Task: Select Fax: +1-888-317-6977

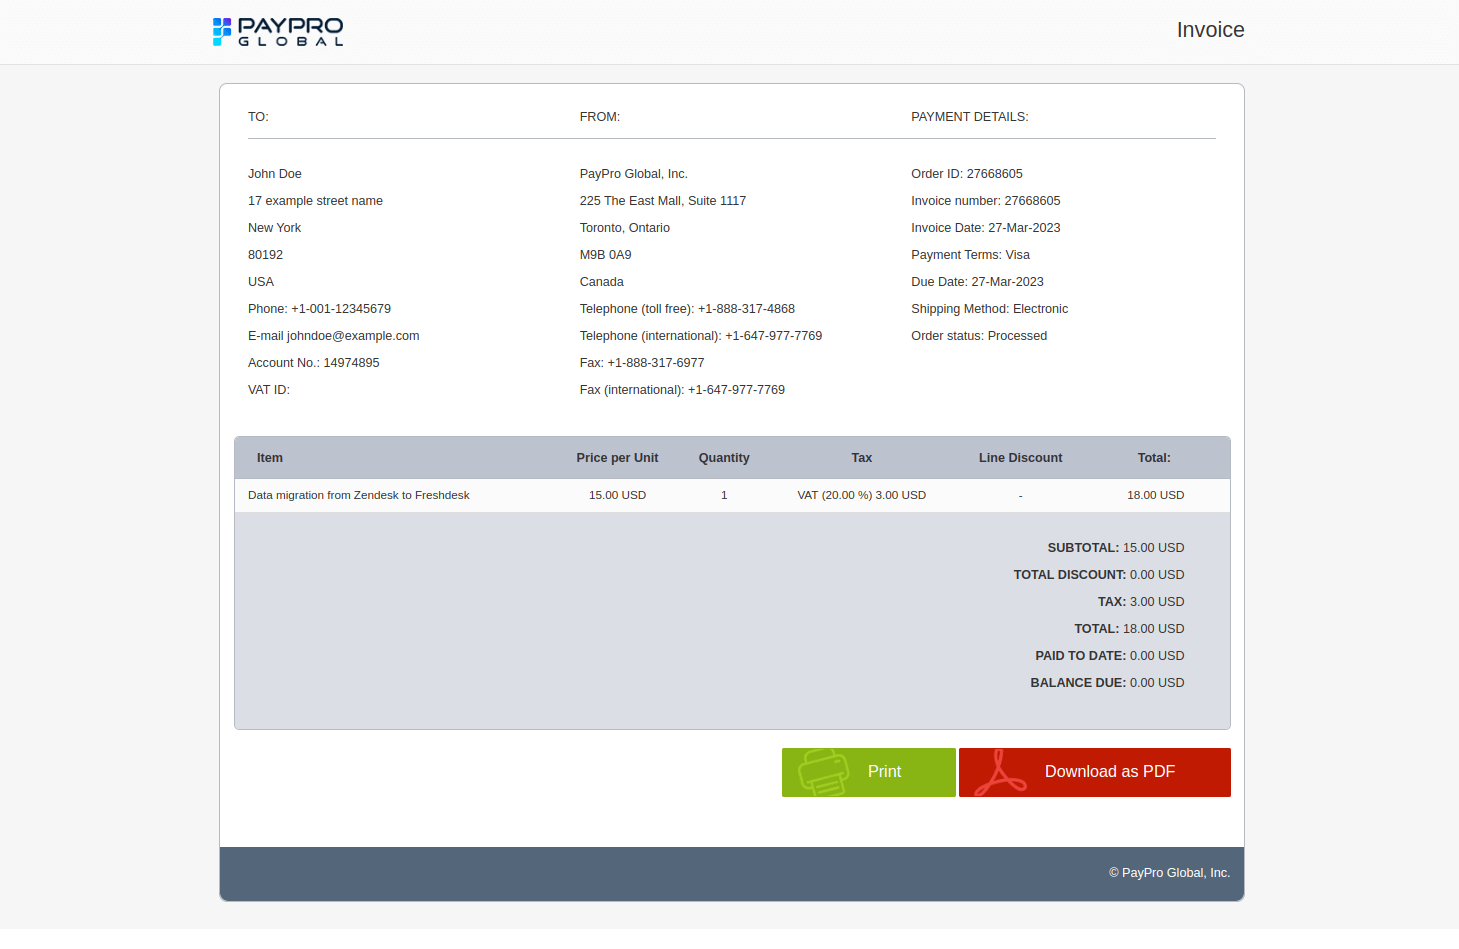Action: 642,363
